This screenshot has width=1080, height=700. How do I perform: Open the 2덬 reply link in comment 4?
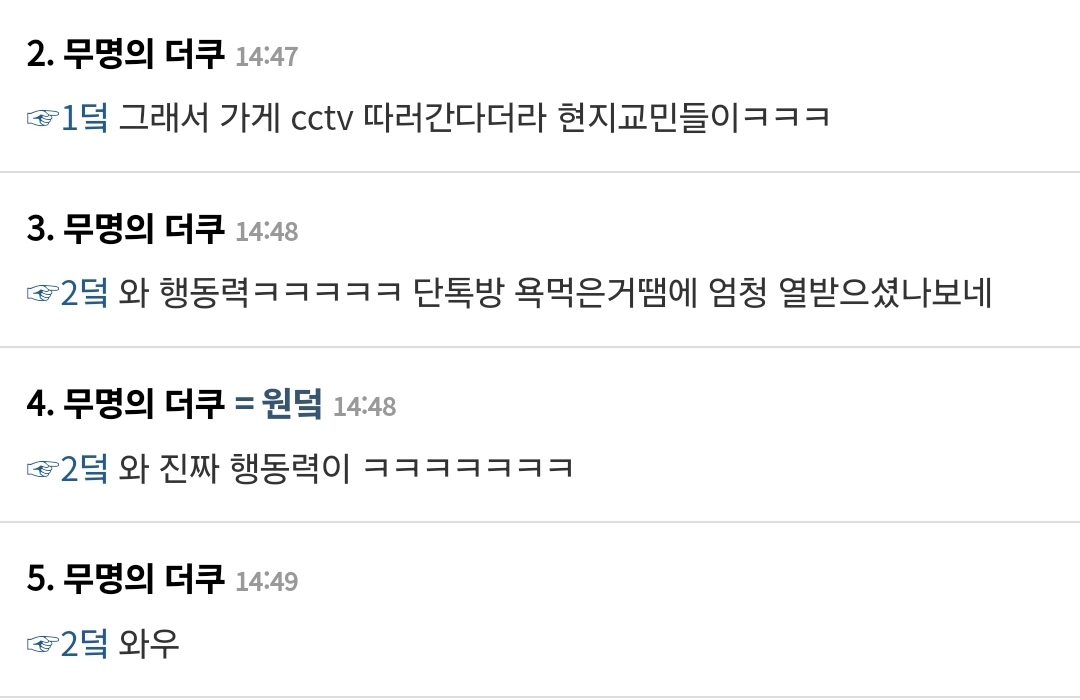coord(85,468)
